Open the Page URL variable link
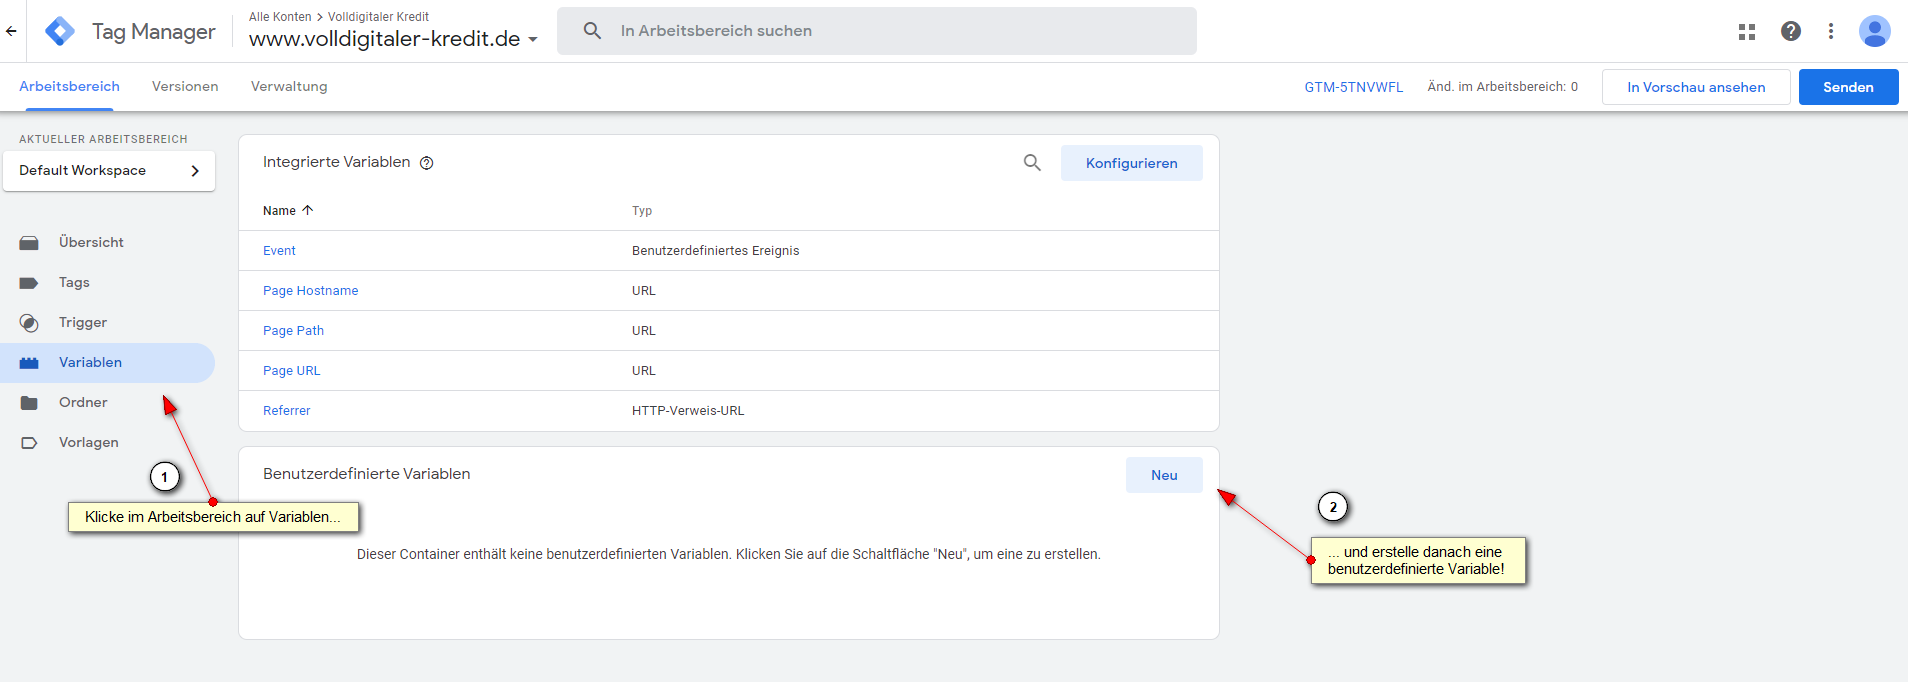Image resolution: width=1908 pixels, height=682 pixels. coord(291,371)
